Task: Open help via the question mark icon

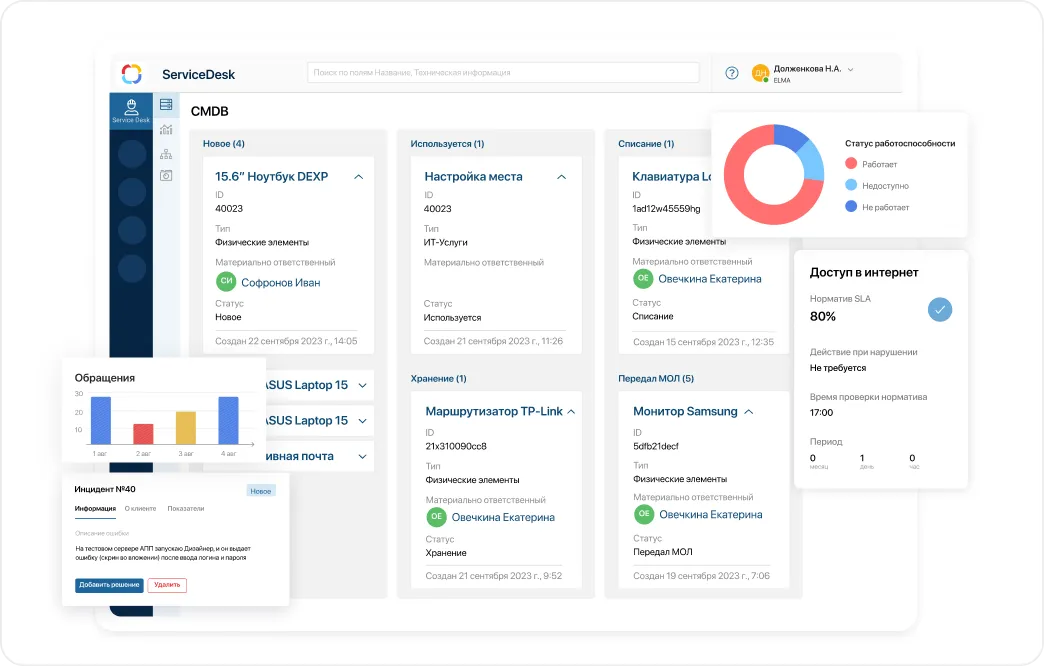Action: [x=732, y=73]
